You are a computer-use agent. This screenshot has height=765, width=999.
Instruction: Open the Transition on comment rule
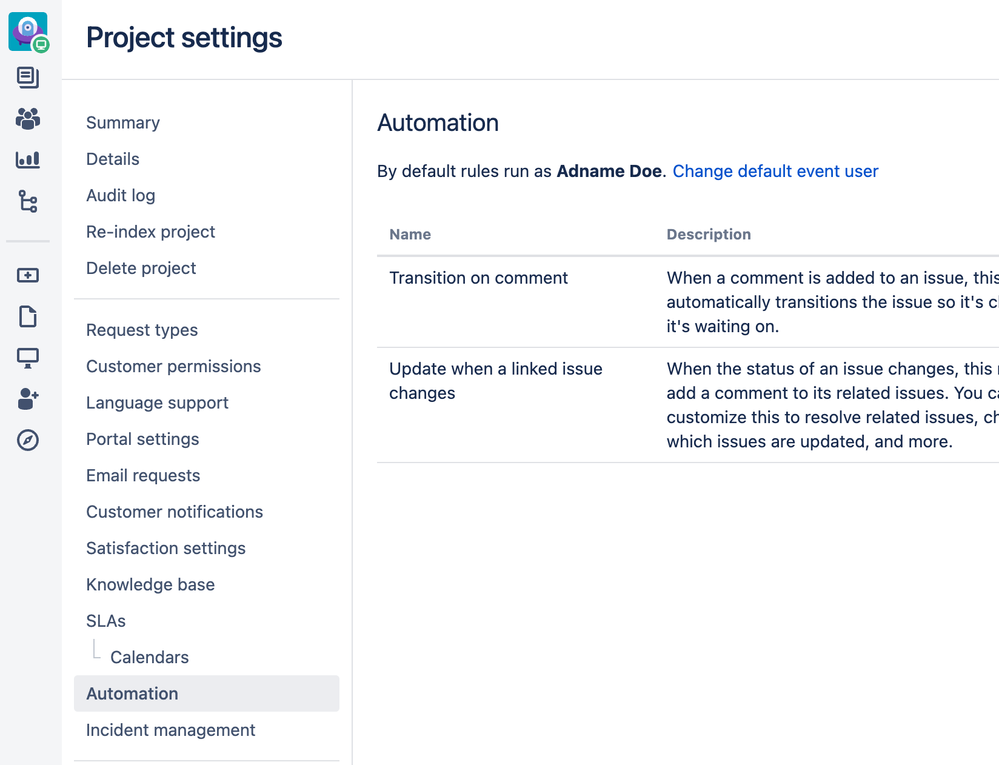click(x=478, y=278)
